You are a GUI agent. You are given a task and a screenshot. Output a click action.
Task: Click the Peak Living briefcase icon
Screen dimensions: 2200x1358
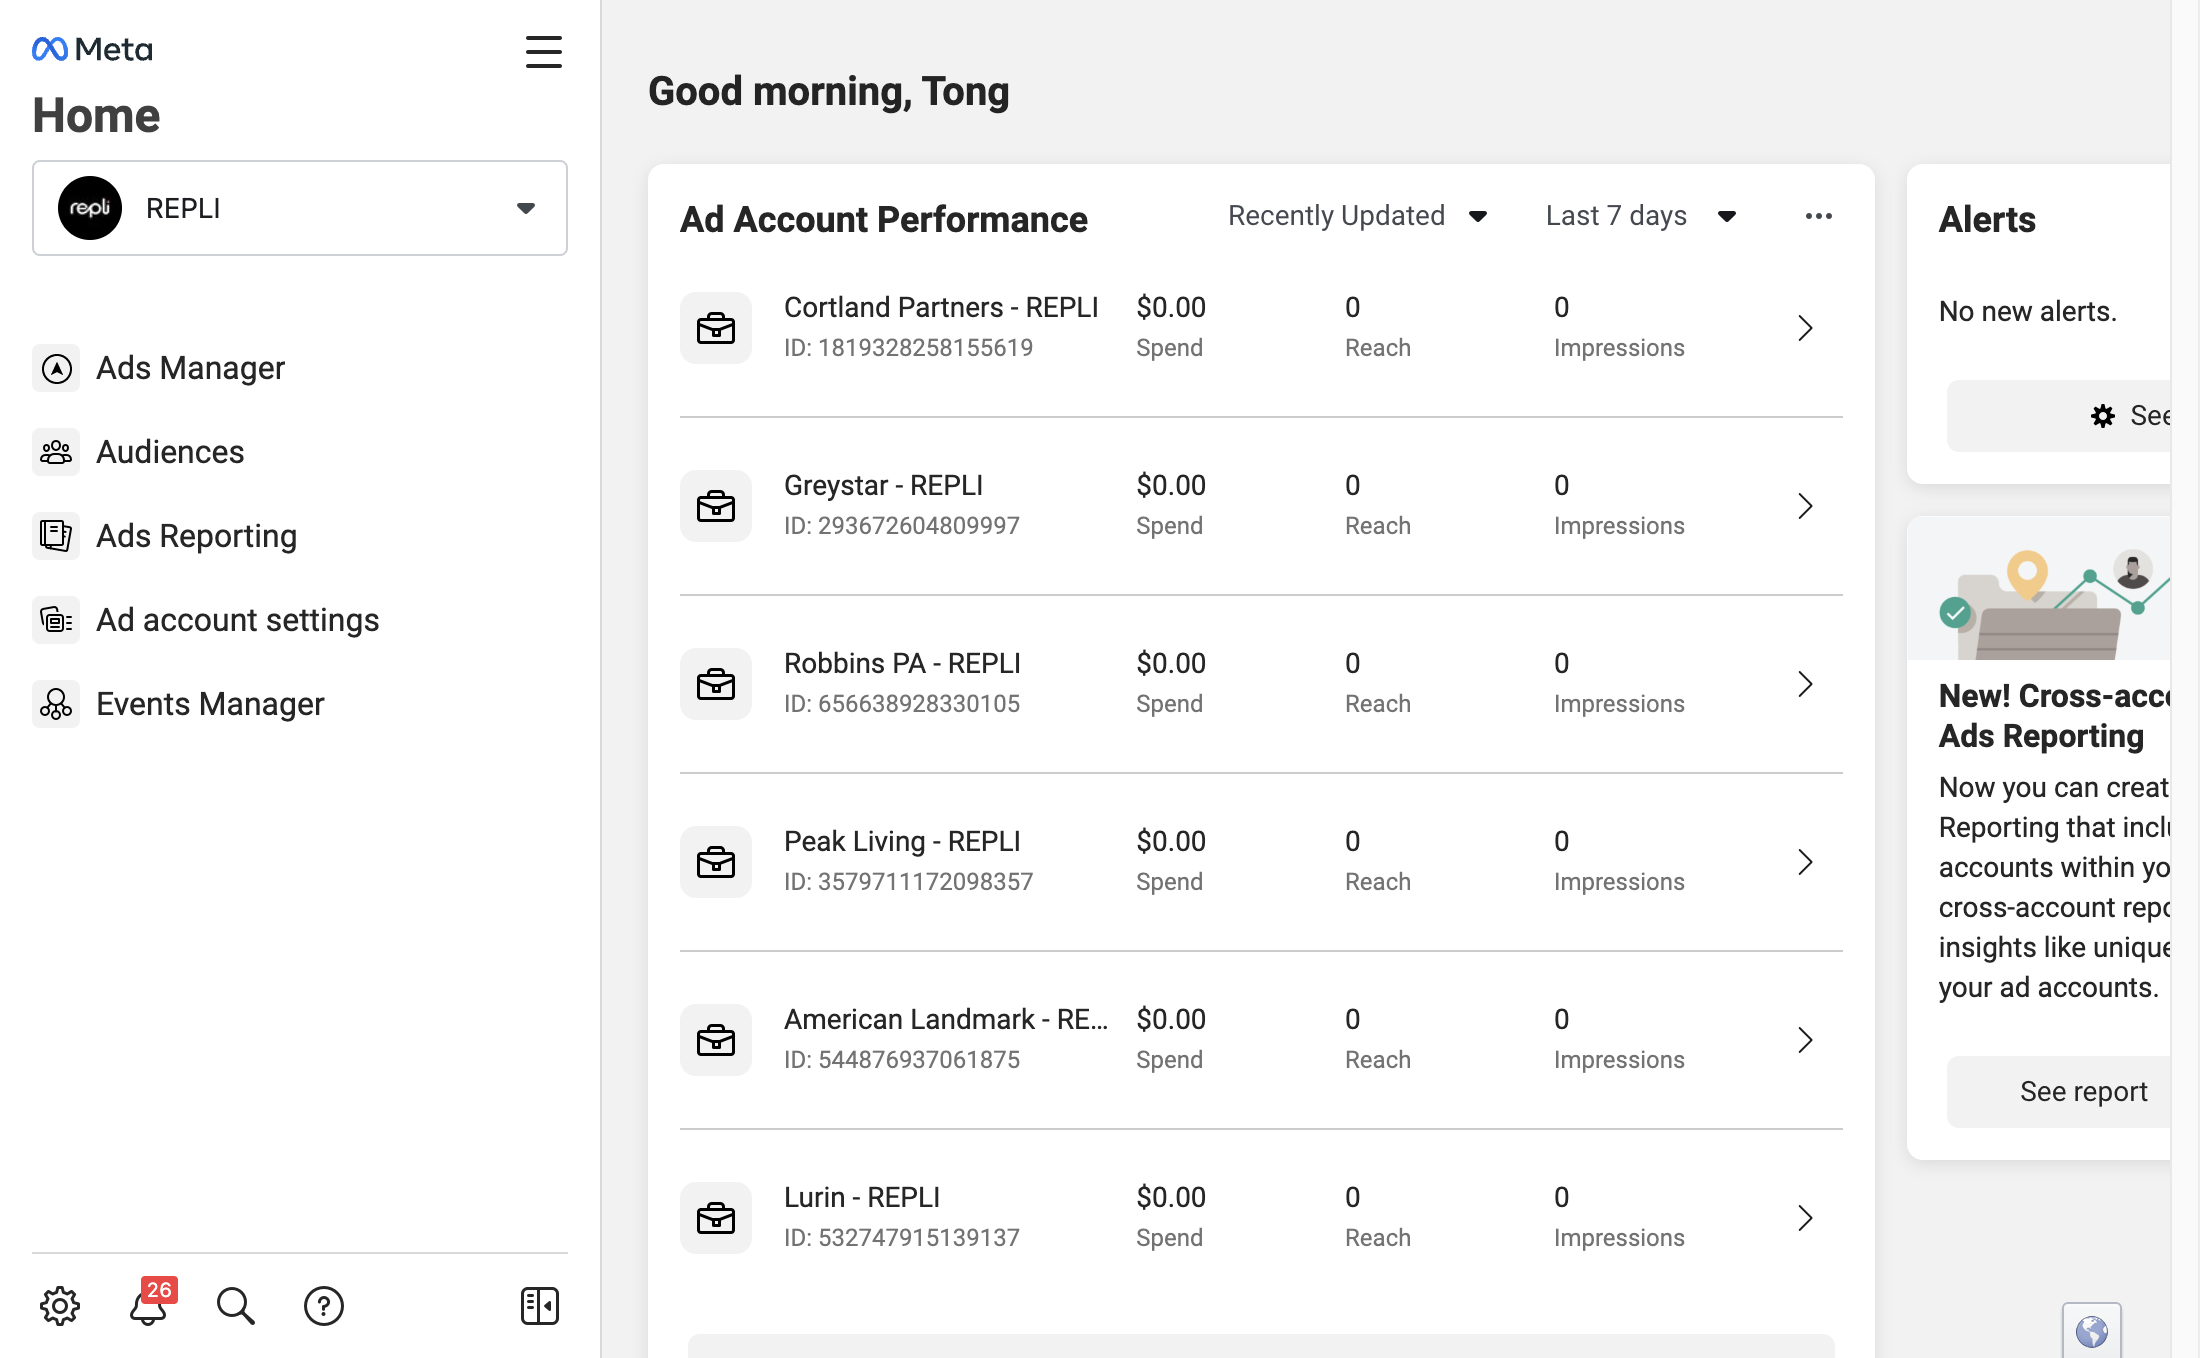tap(716, 862)
